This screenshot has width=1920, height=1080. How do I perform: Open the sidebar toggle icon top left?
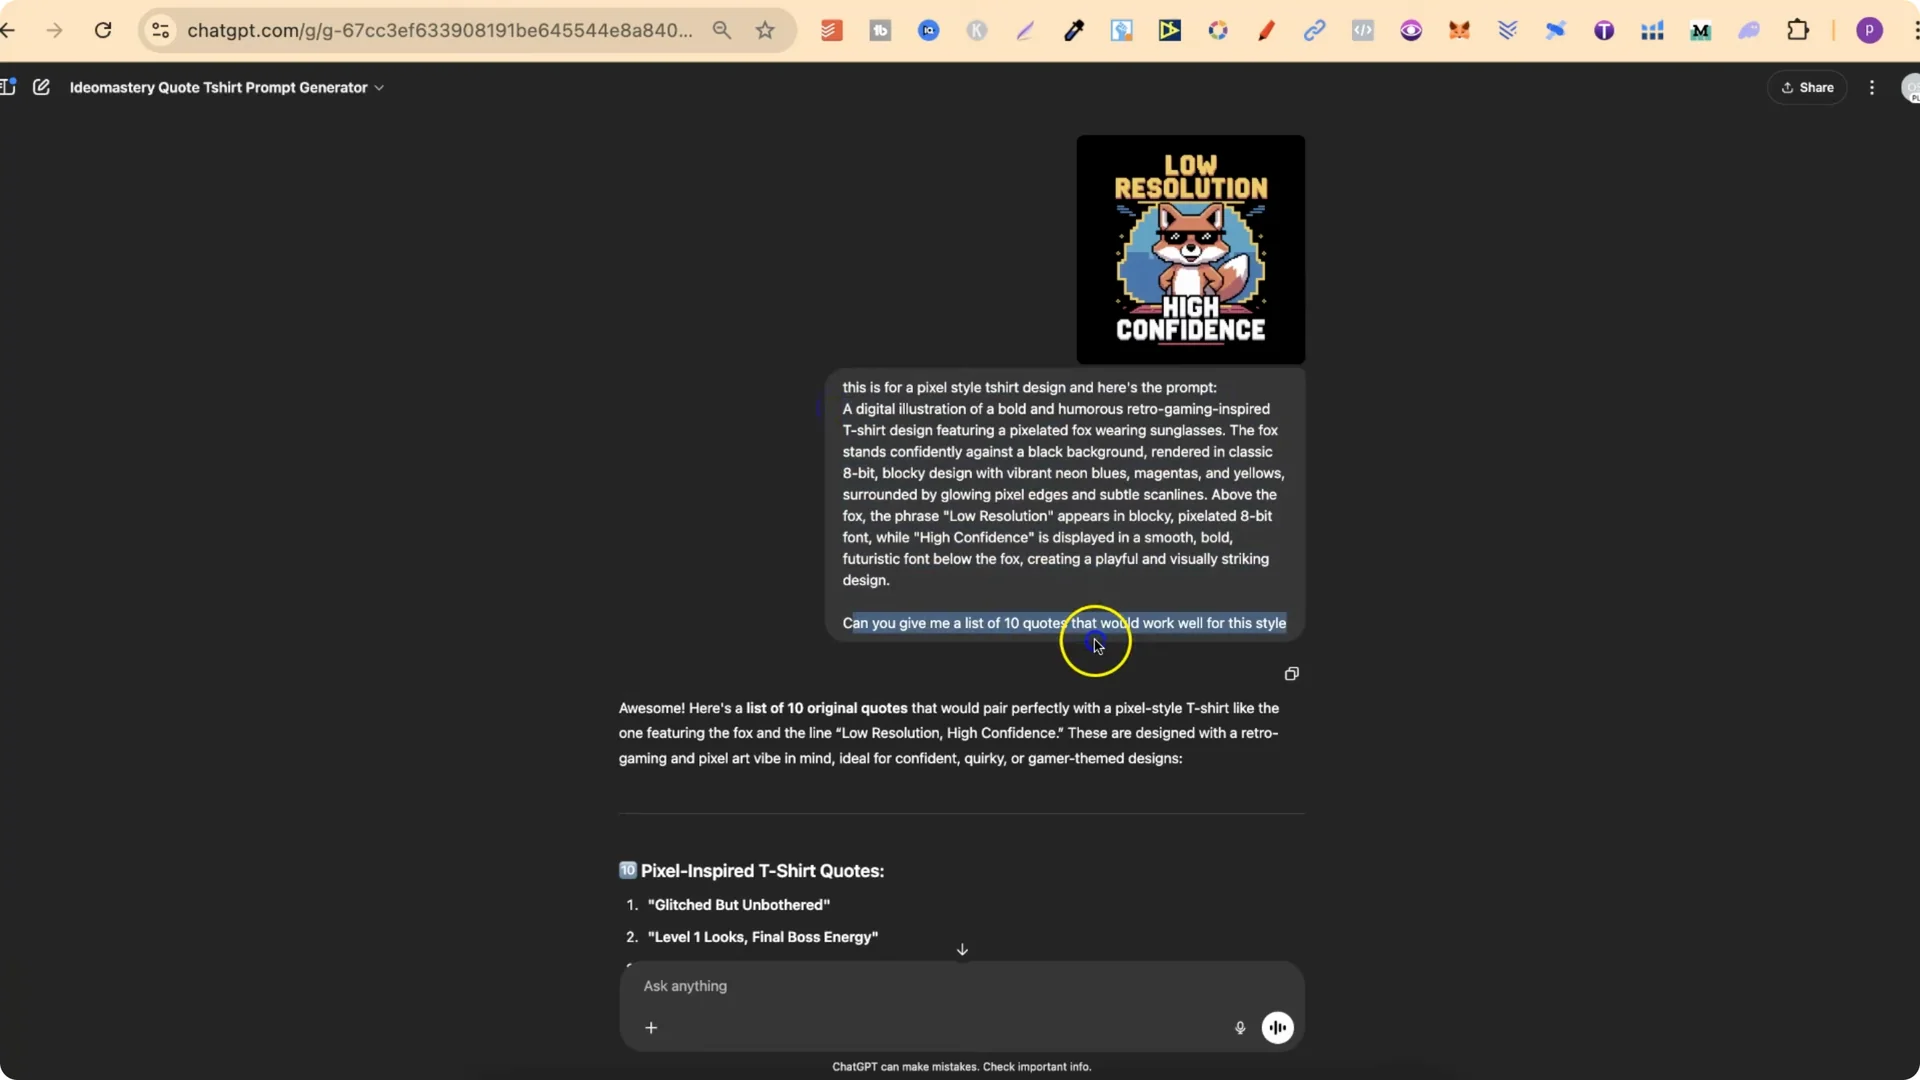pos(10,87)
